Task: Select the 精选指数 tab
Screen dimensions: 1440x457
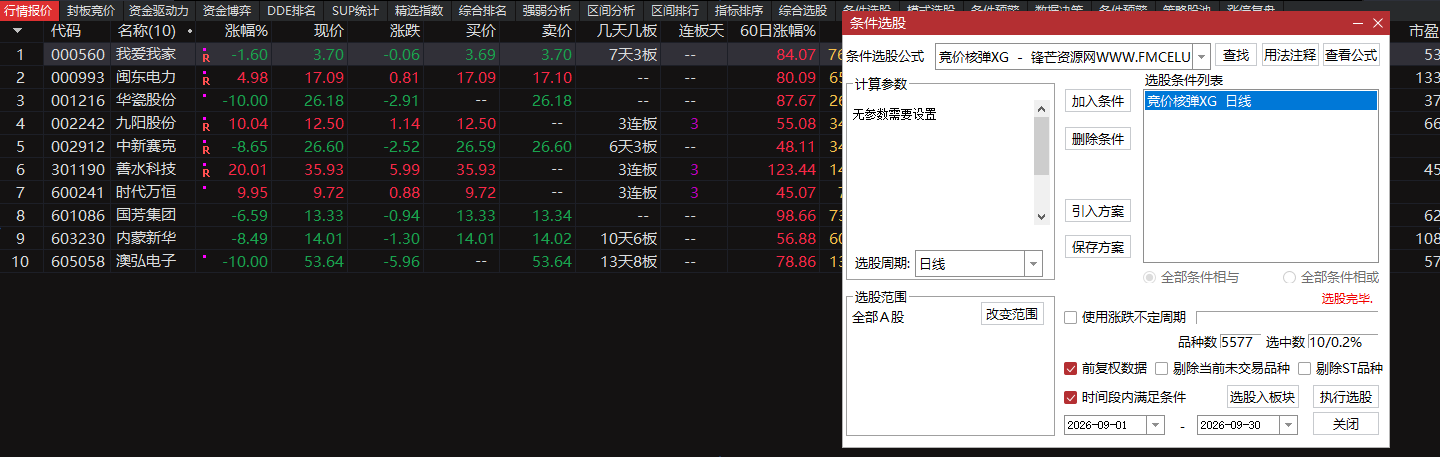Action: tap(419, 11)
